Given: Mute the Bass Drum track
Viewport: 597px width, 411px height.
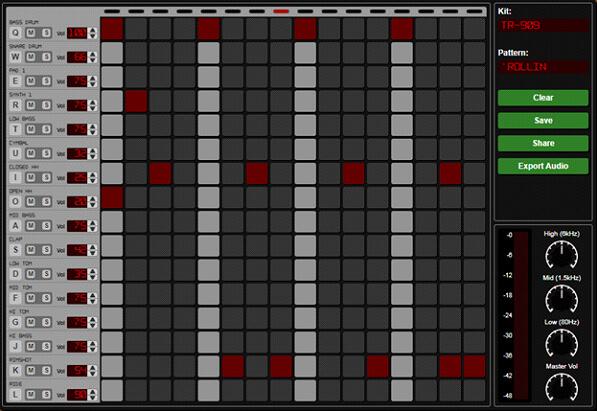Looking at the screenshot, I should click(x=31, y=33).
